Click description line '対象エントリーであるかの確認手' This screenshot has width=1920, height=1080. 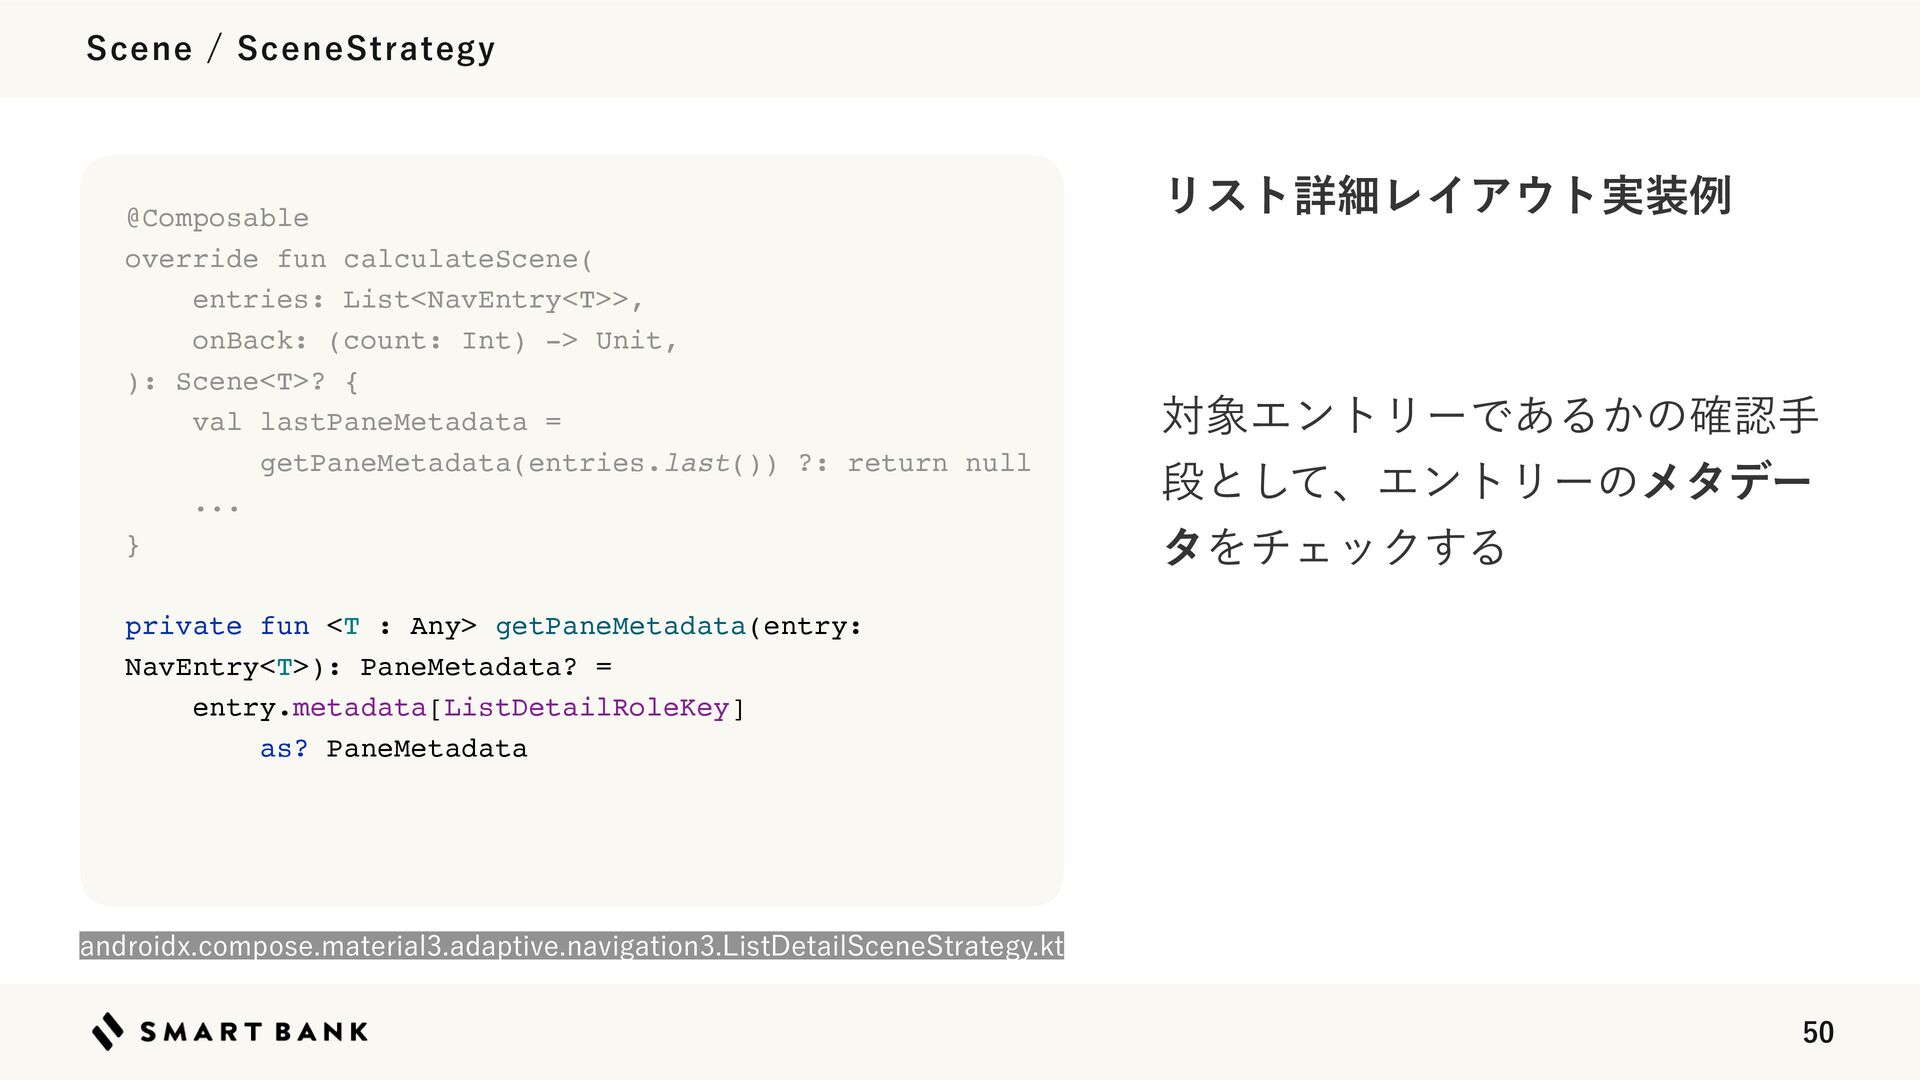(1490, 415)
